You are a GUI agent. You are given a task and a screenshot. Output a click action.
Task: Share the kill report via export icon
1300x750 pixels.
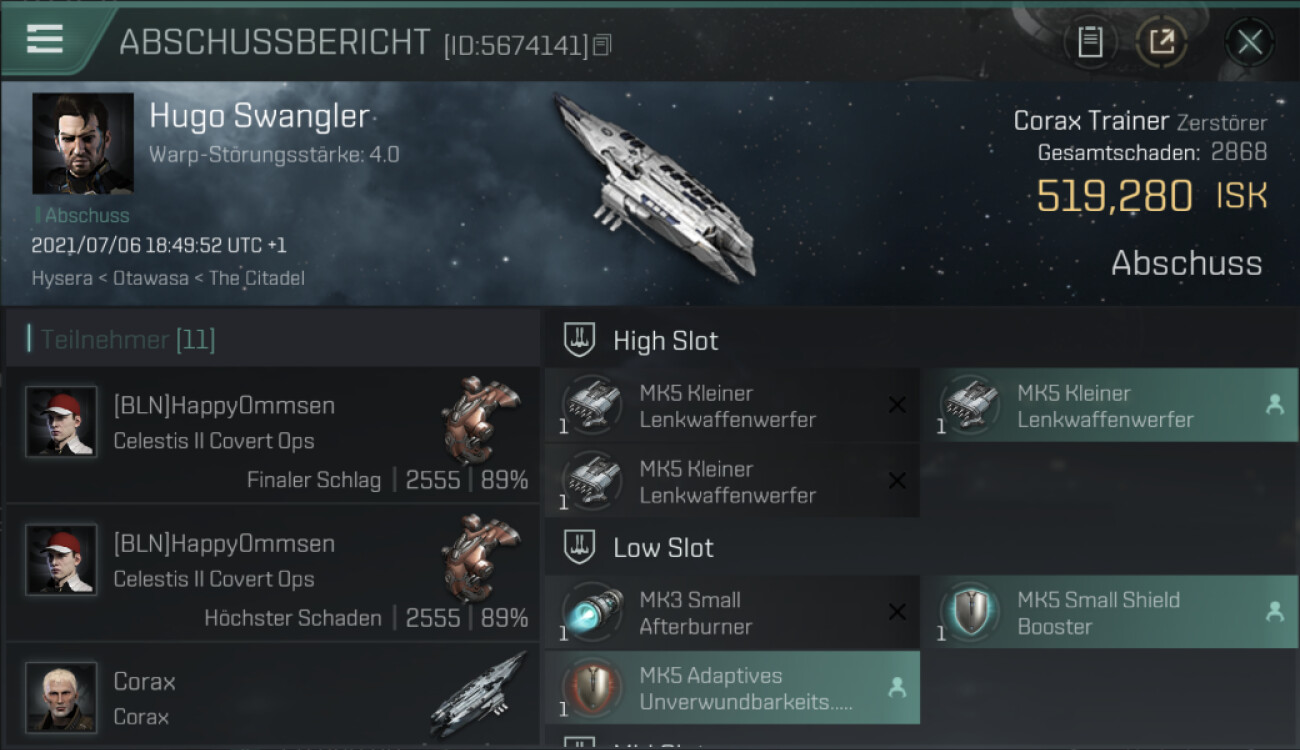(x=1161, y=42)
